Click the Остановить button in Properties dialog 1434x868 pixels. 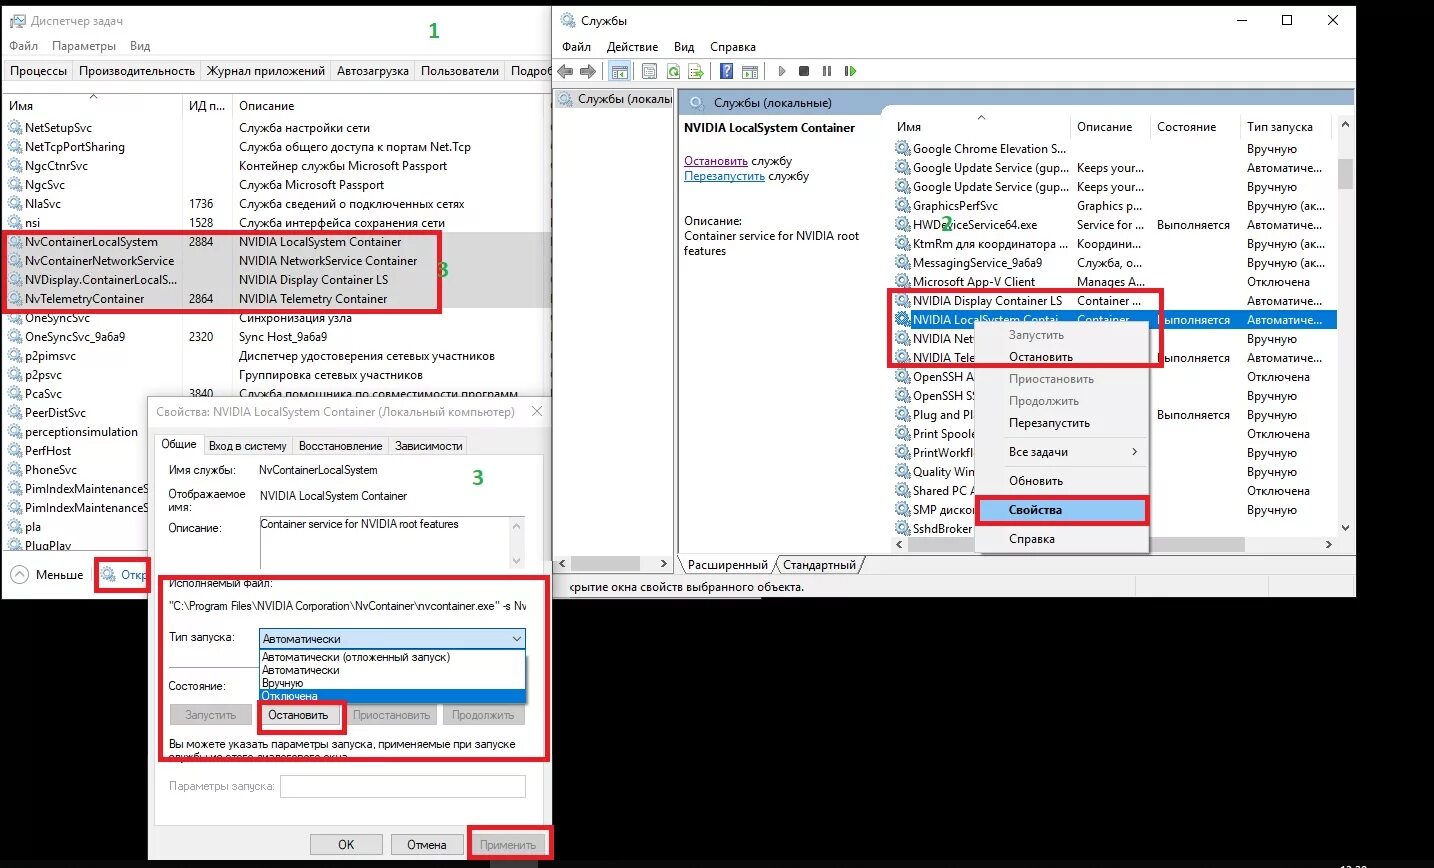(x=298, y=715)
